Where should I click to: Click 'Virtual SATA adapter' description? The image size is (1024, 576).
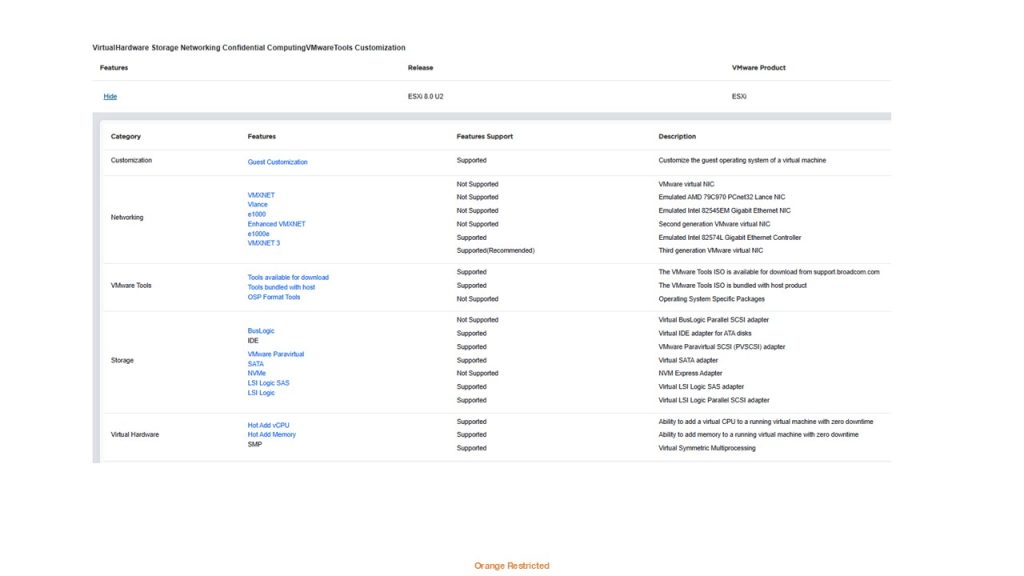pos(688,360)
